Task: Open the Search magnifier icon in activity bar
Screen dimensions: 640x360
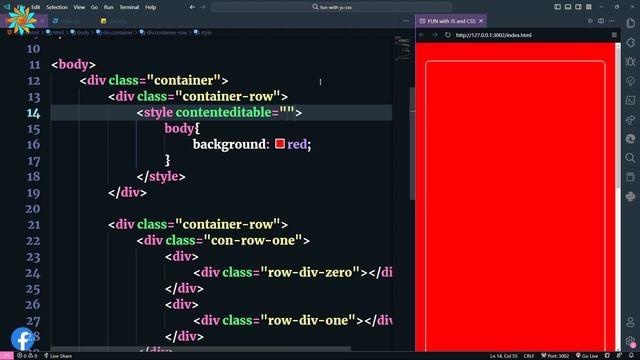Action: (631, 158)
